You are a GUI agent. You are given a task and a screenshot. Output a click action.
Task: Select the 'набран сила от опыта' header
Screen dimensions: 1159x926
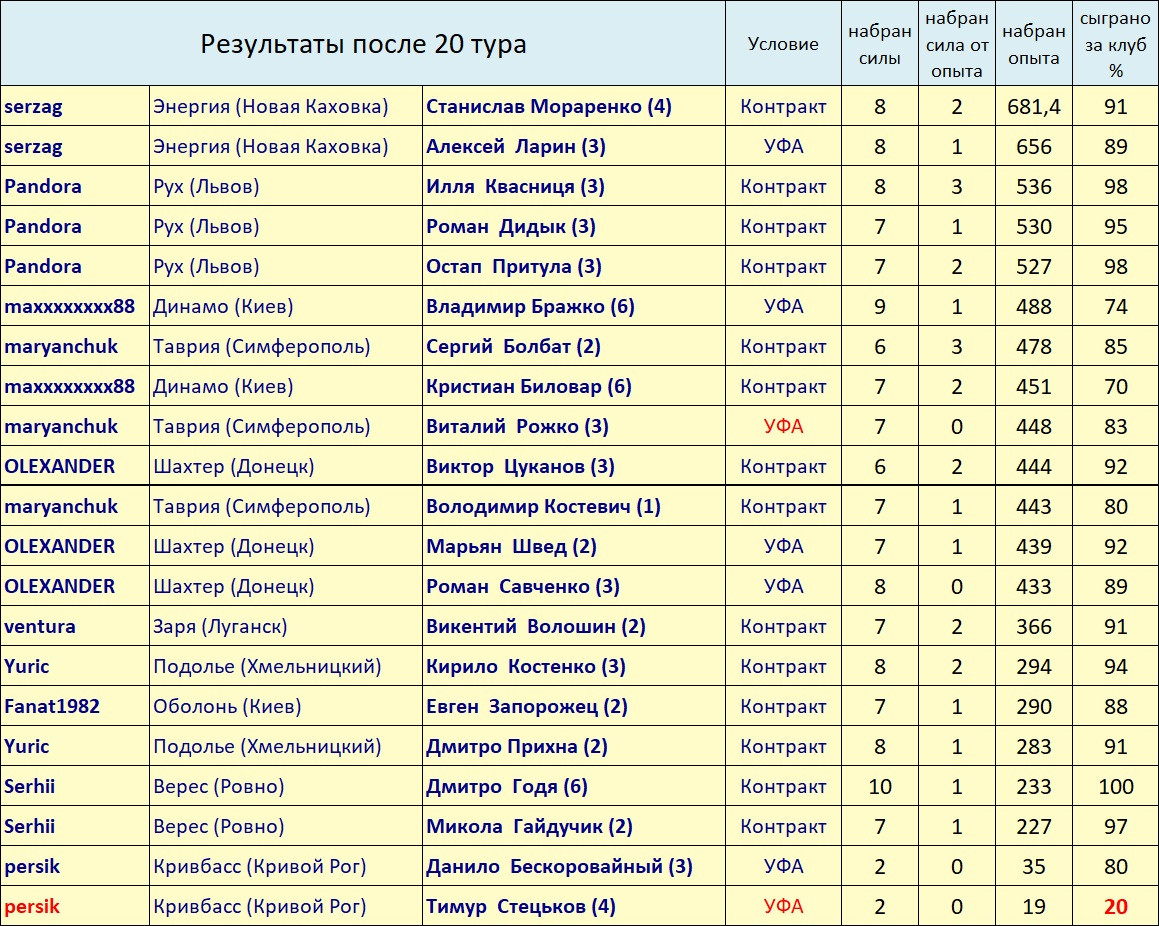tap(956, 44)
